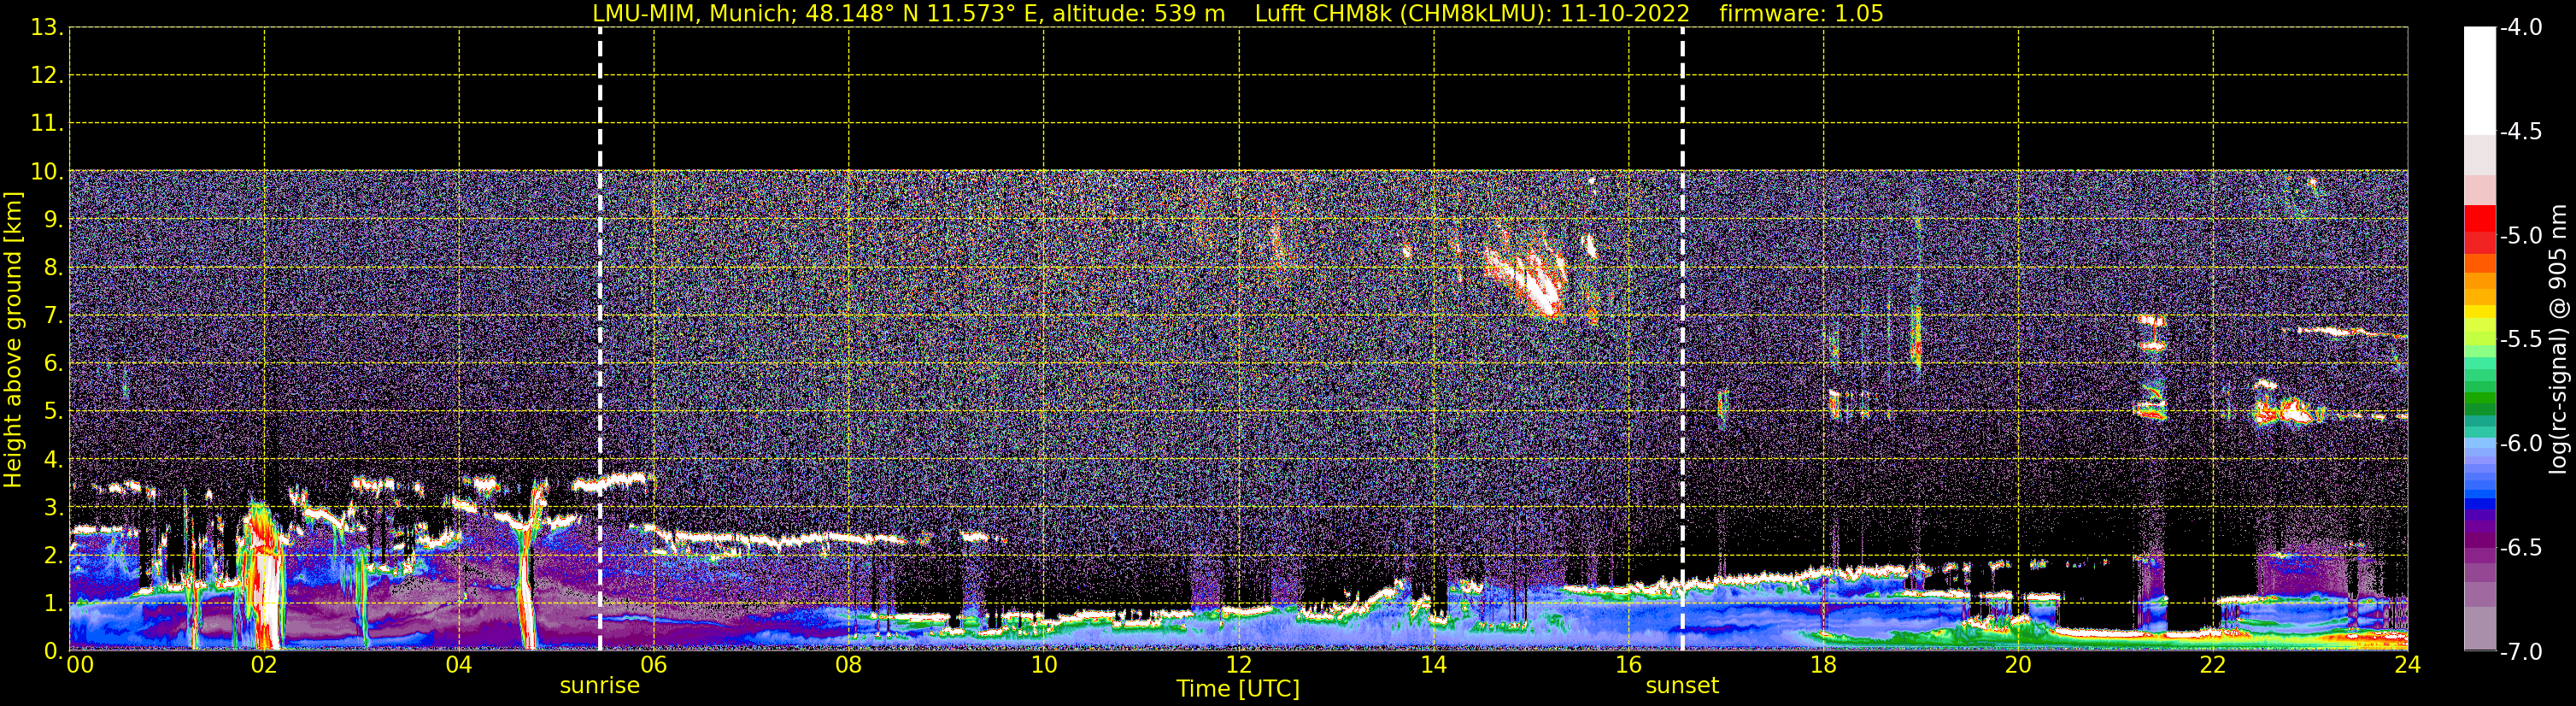The width and height of the screenshot is (2576, 706).
Task: Click the "20" time axis tick label
Action: 2018,665
